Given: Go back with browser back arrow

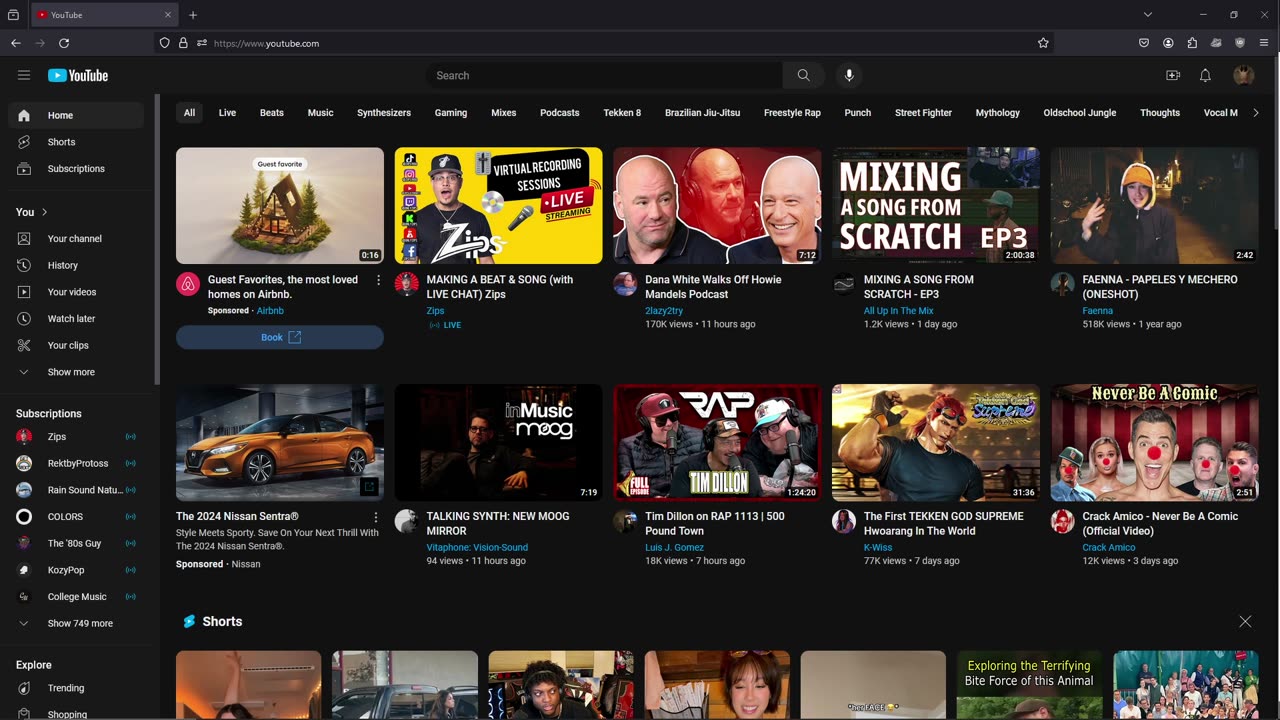Looking at the screenshot, I should [x=16, y=43].
